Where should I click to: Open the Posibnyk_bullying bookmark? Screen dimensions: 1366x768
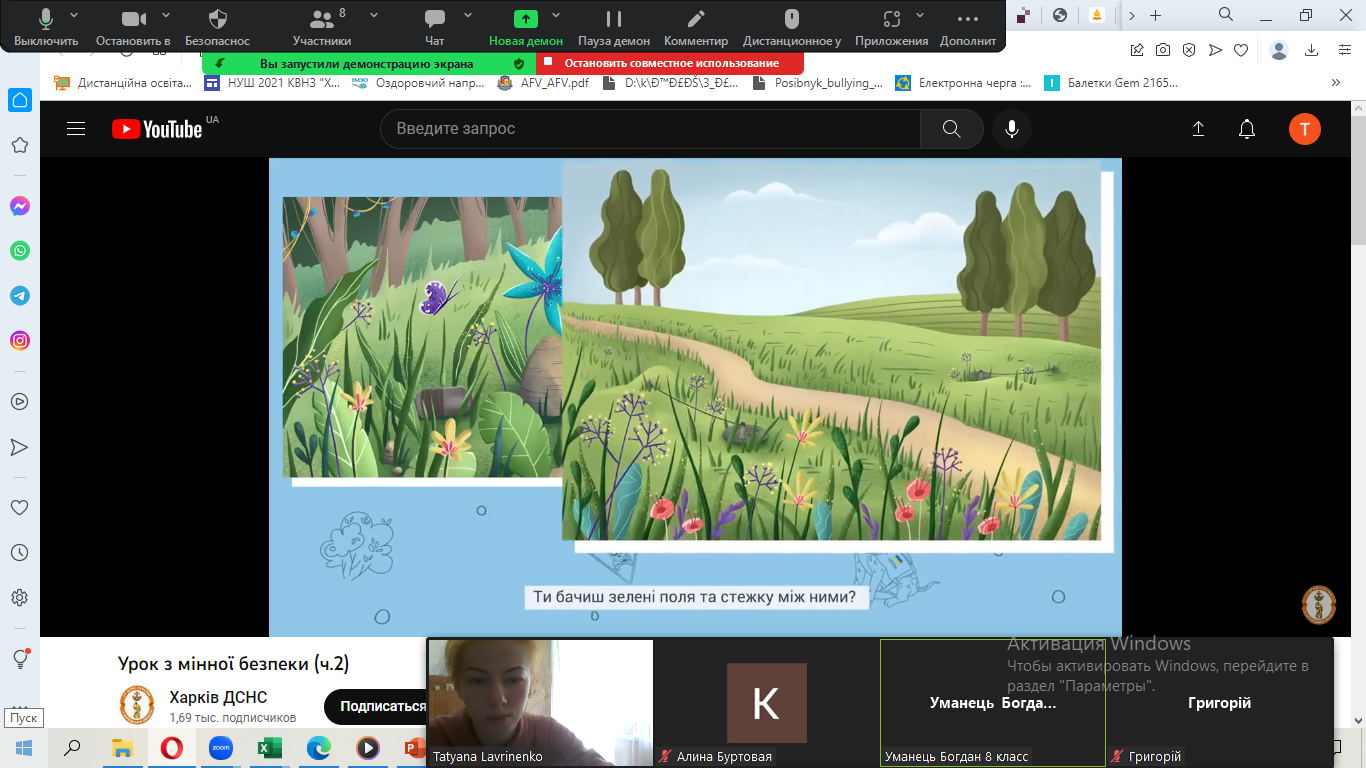click(818, 84)
